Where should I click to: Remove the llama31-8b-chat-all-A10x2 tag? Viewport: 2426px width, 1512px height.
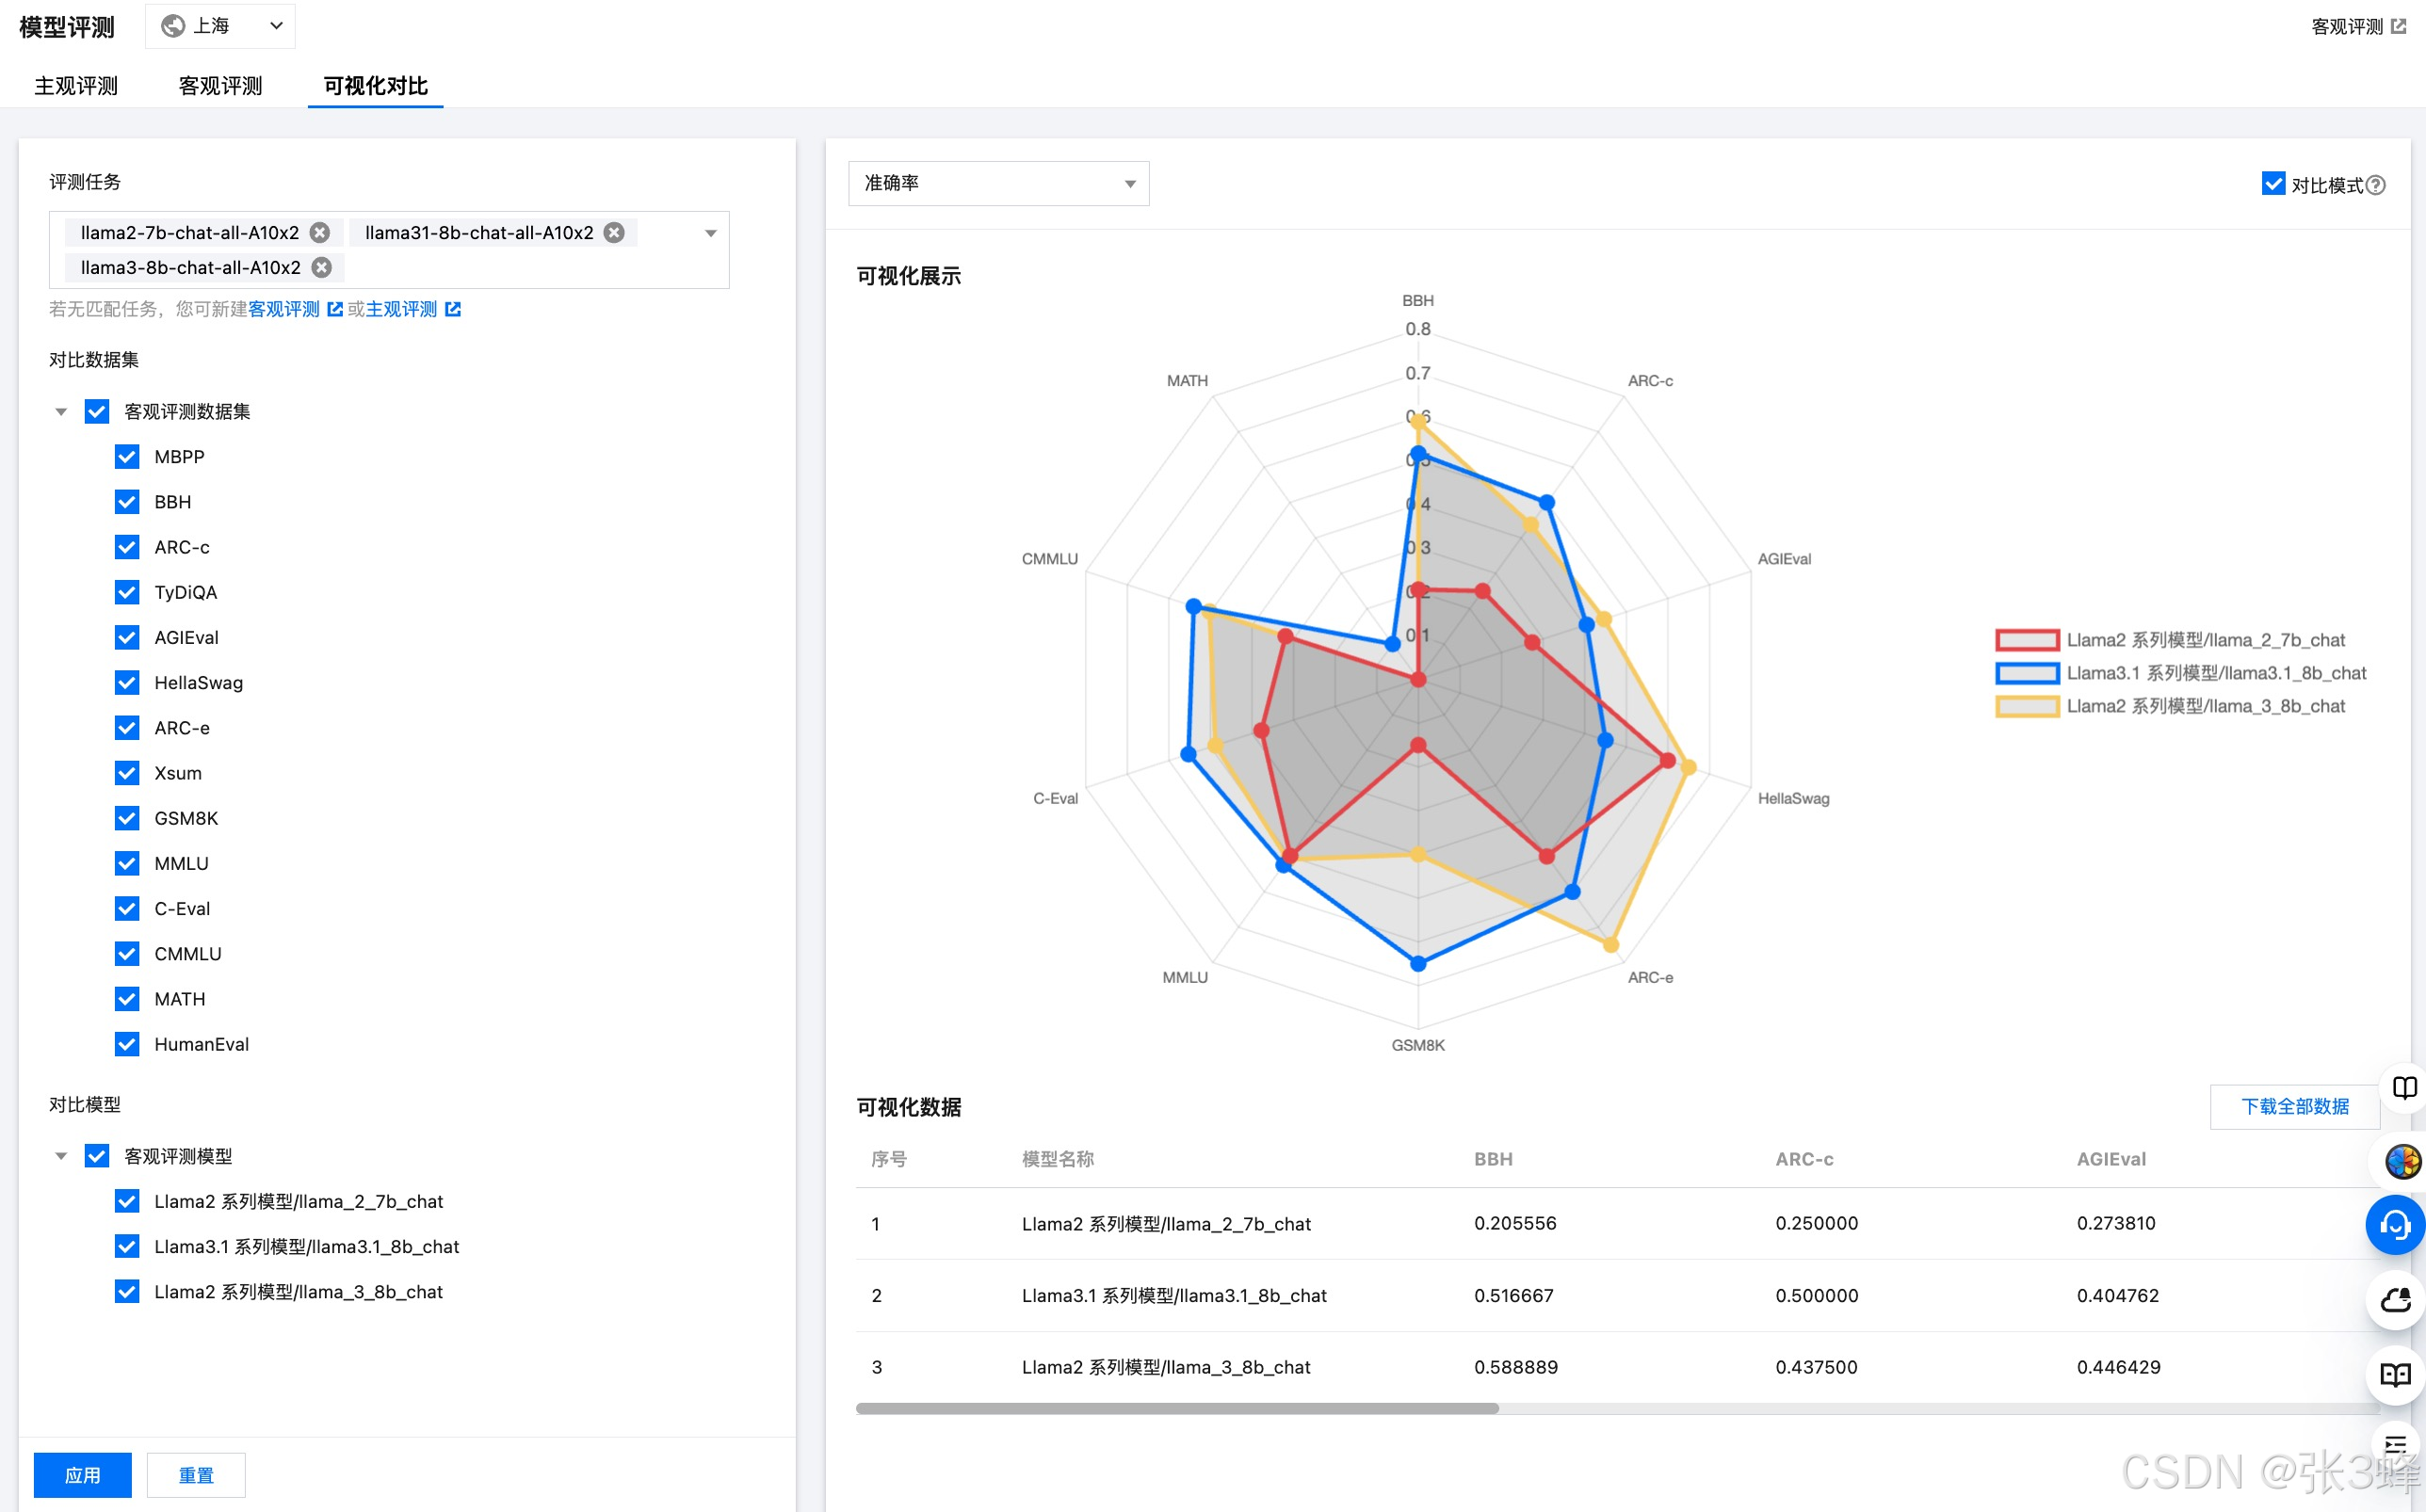tap(614, 233)
